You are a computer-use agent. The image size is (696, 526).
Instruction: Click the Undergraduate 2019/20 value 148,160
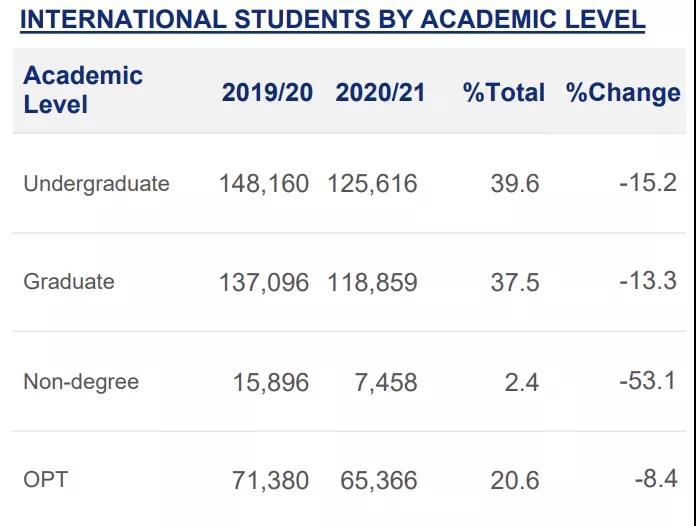pyautogui.click(x=264, y=184)
